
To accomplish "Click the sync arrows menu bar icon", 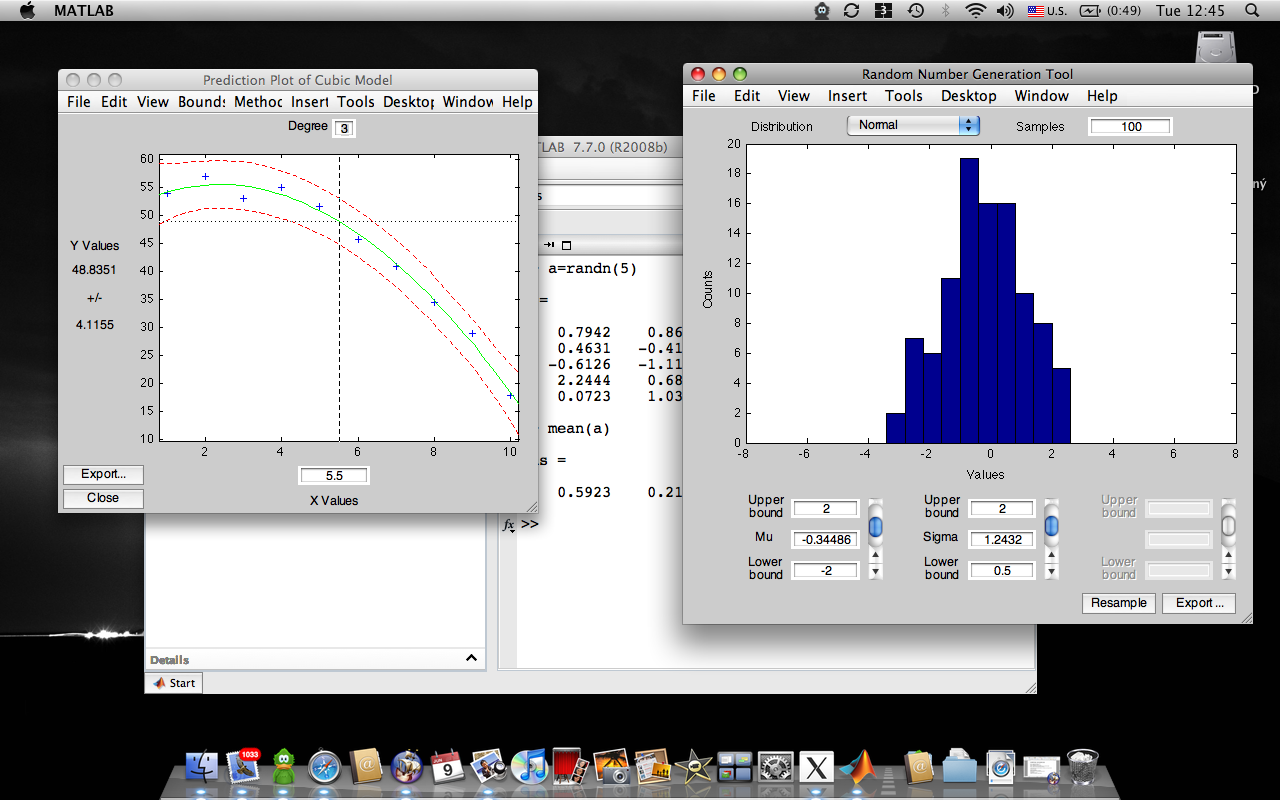I will point(852,11).
